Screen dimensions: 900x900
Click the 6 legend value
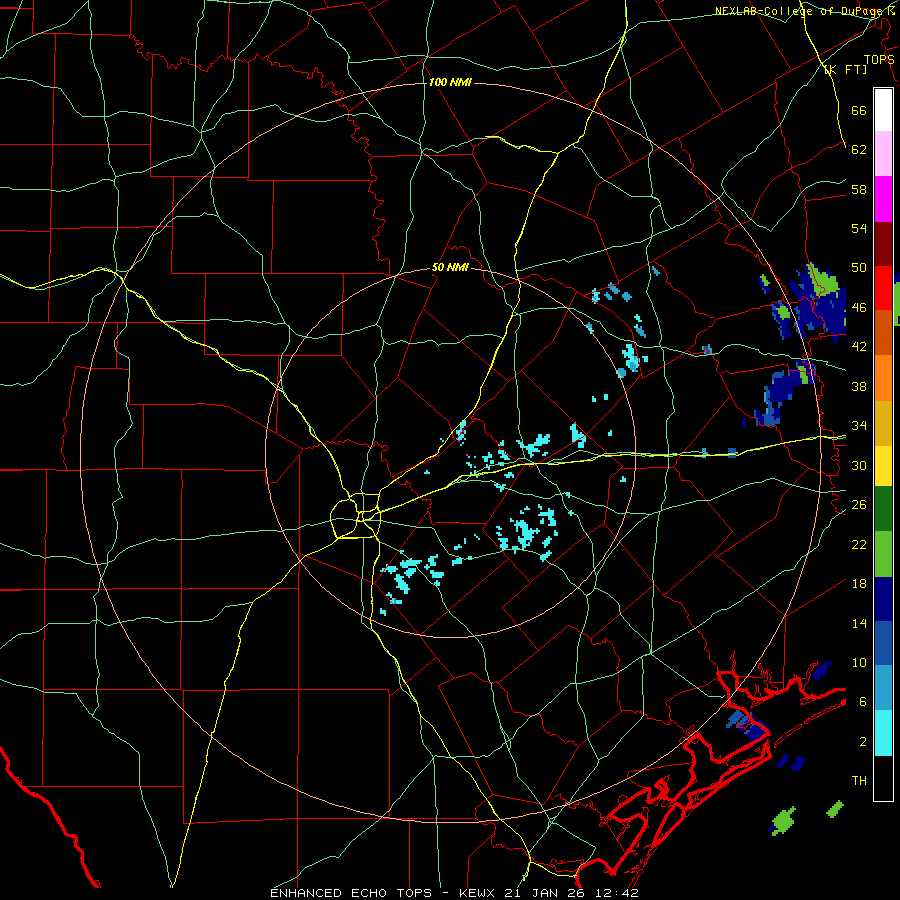click(x=862, y=701)
